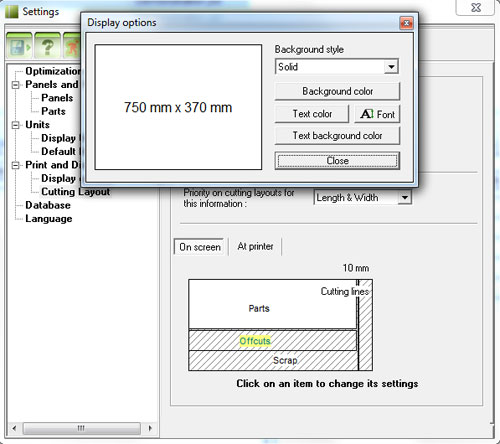Click the tree scrollbar right arrow

[150, 428]
